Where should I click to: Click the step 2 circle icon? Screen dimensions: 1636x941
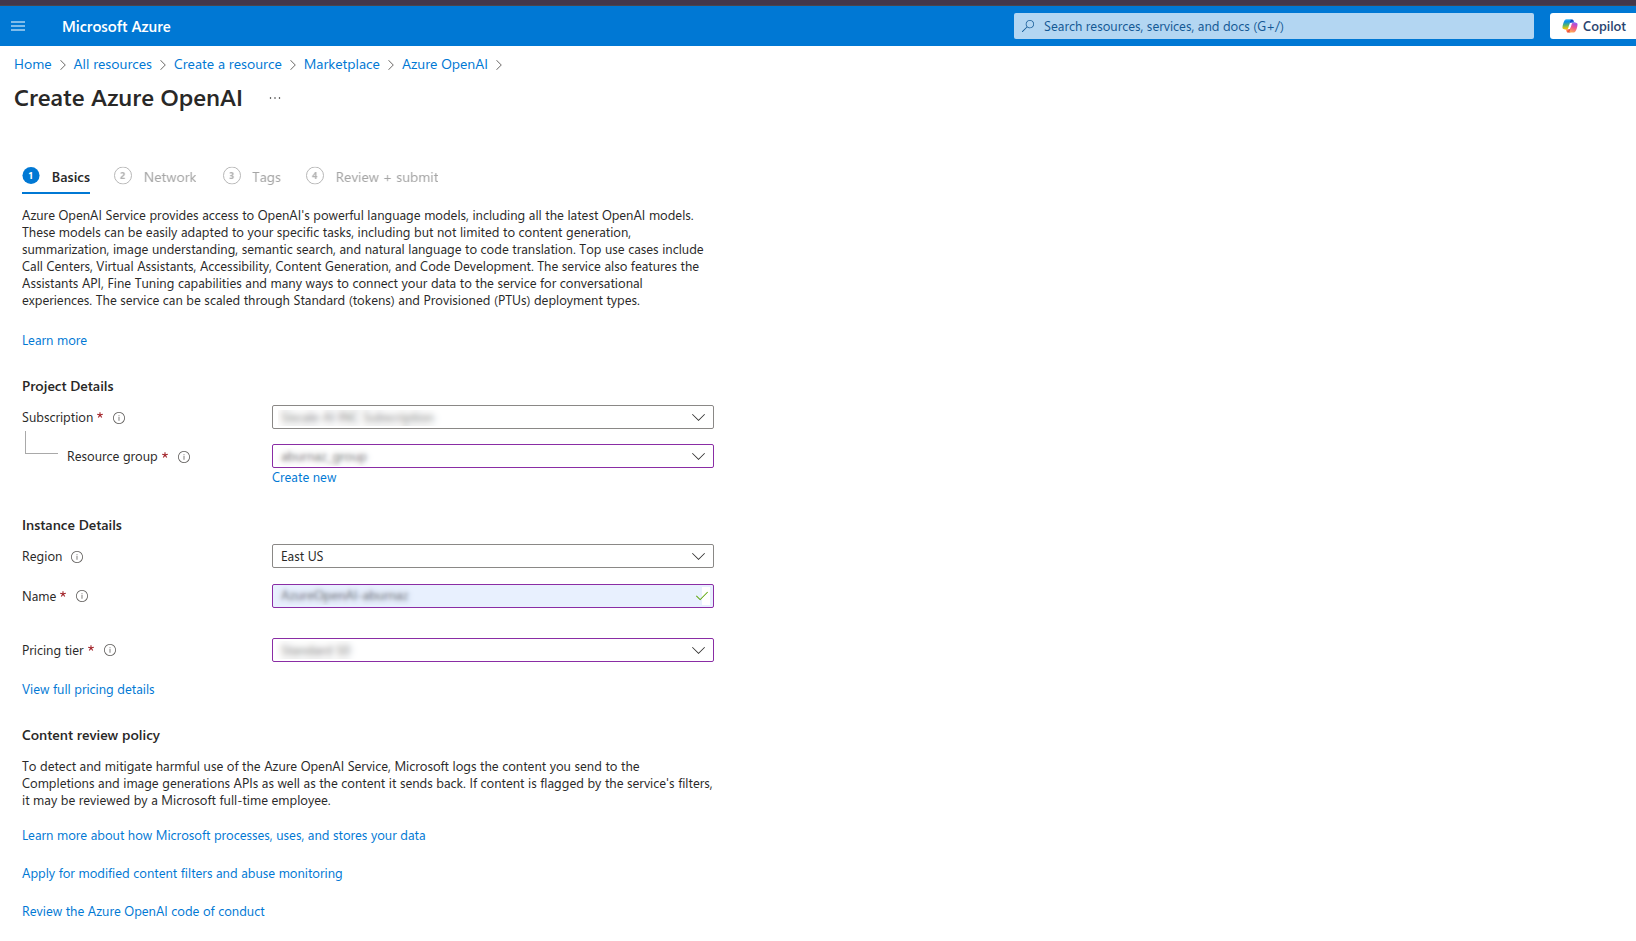(123, 176)
